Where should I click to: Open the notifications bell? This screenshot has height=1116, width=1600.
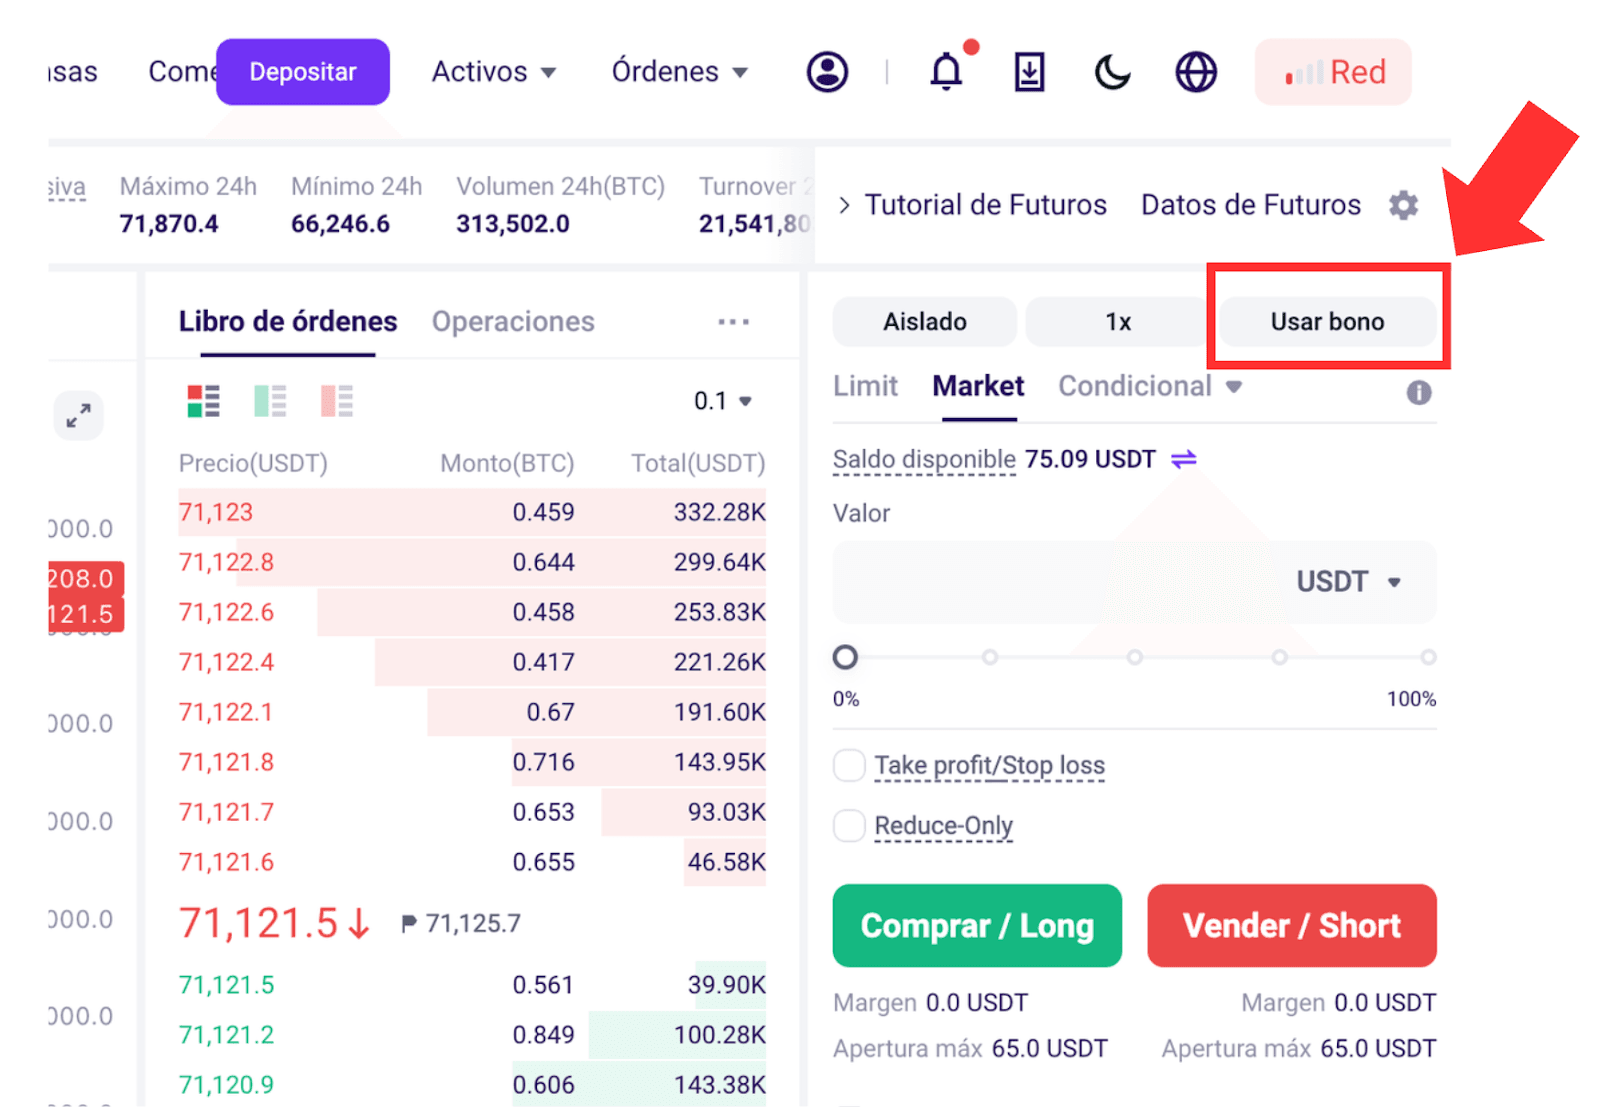[x=946, y=72]
